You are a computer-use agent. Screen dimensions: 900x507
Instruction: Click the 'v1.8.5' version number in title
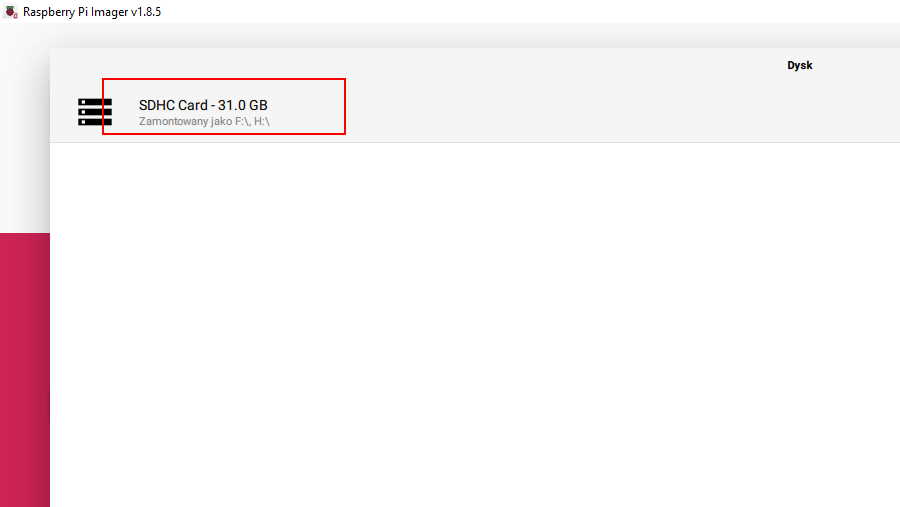click(146, 12)
